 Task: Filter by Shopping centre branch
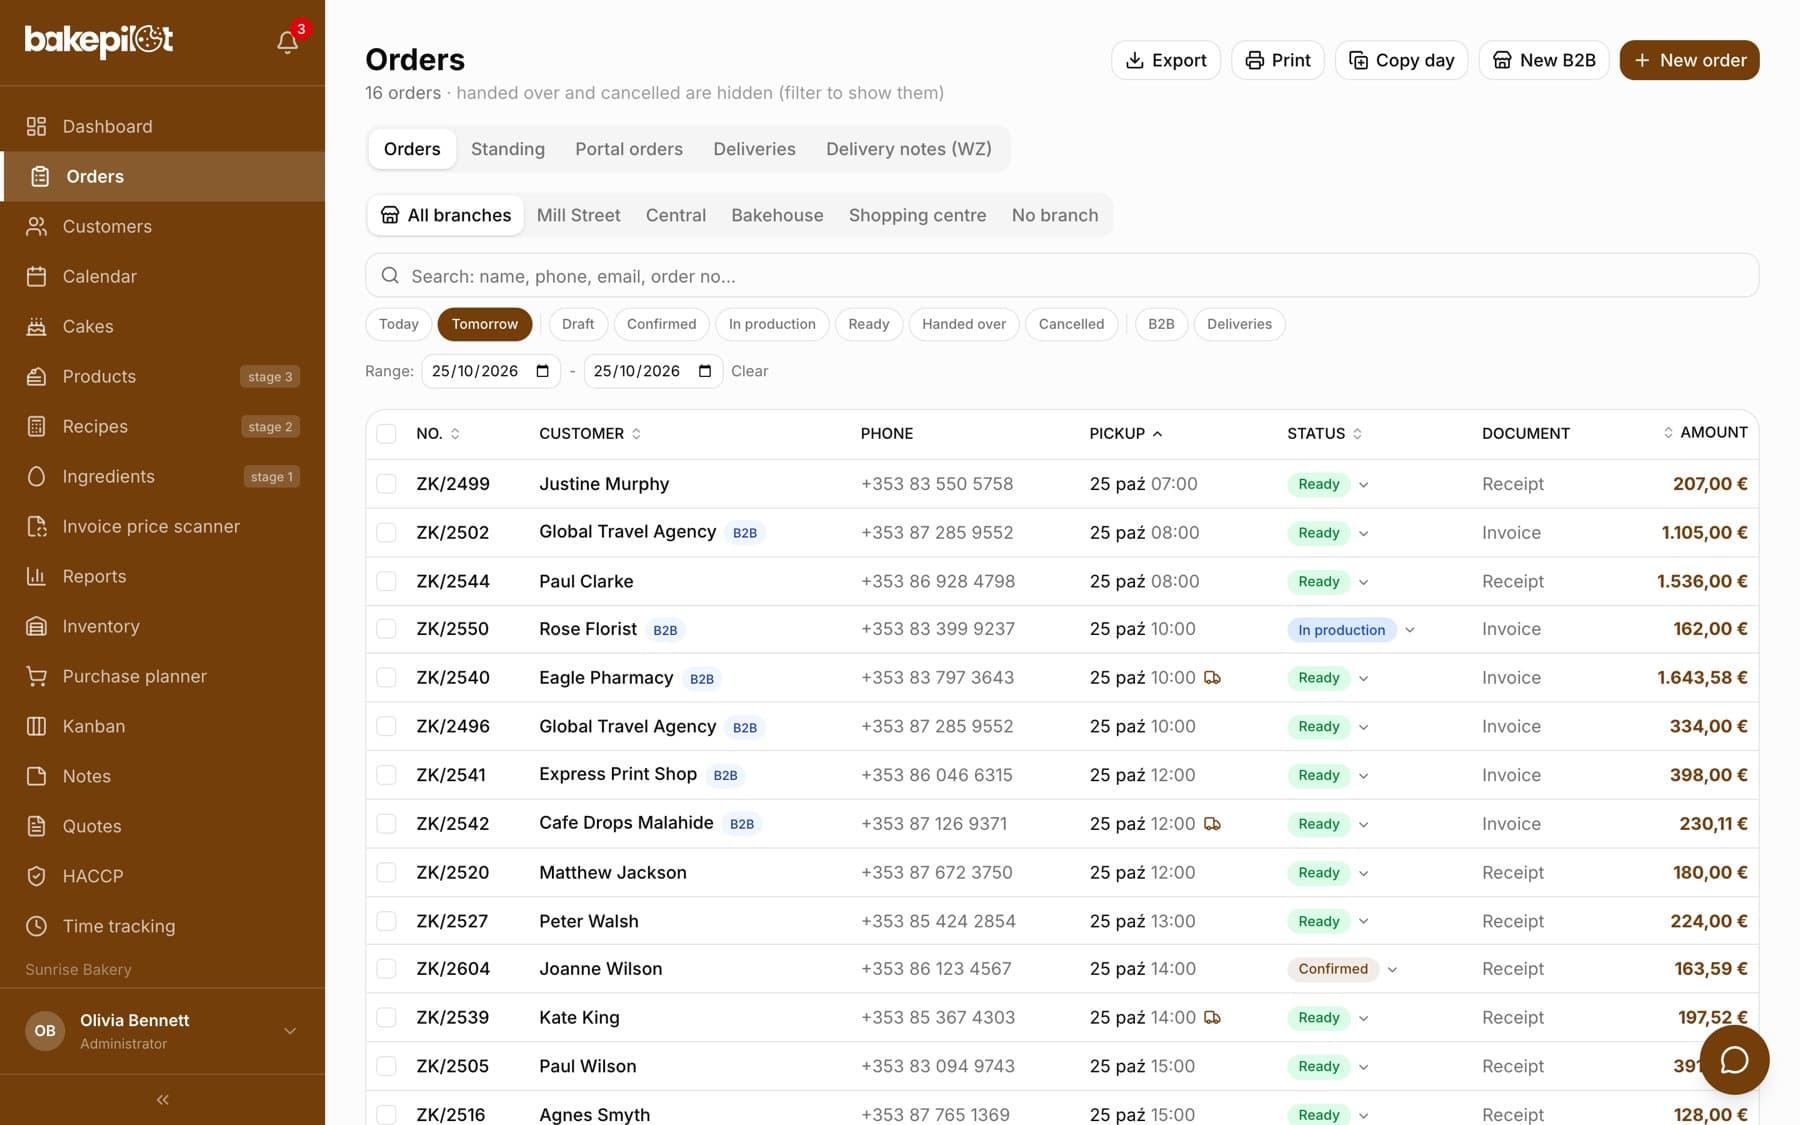[917, 215]
